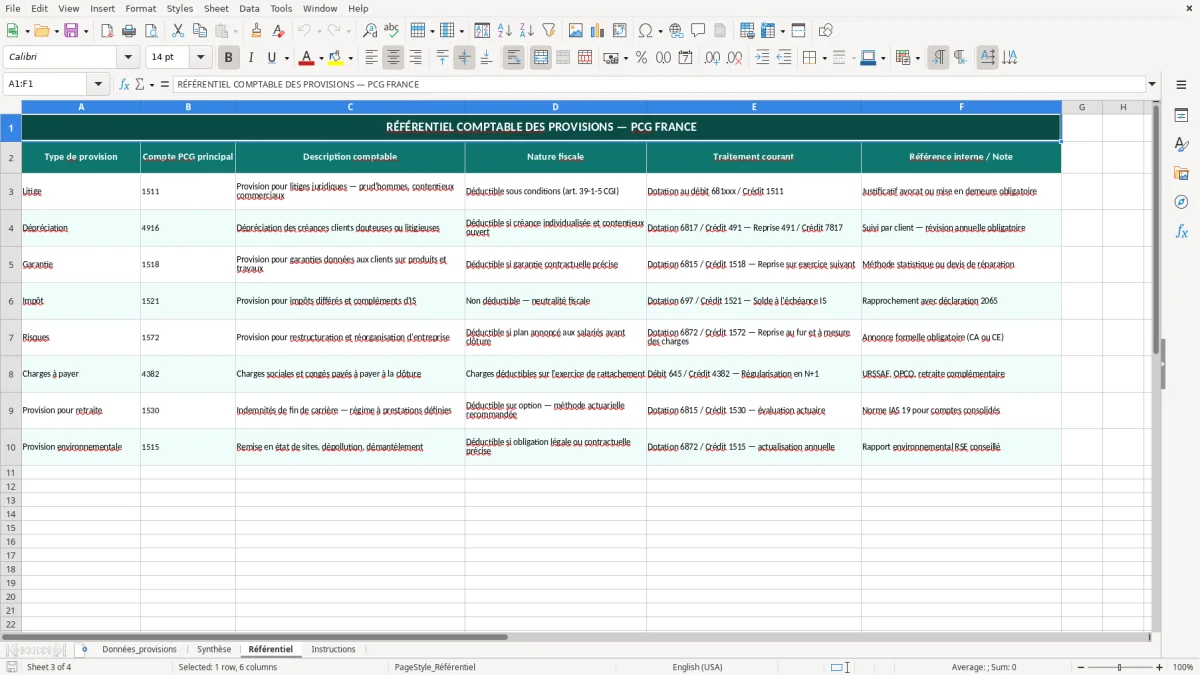Toggle Bold formatting
This screenshot has width=1200, height=675.
[x=228, y=58]
